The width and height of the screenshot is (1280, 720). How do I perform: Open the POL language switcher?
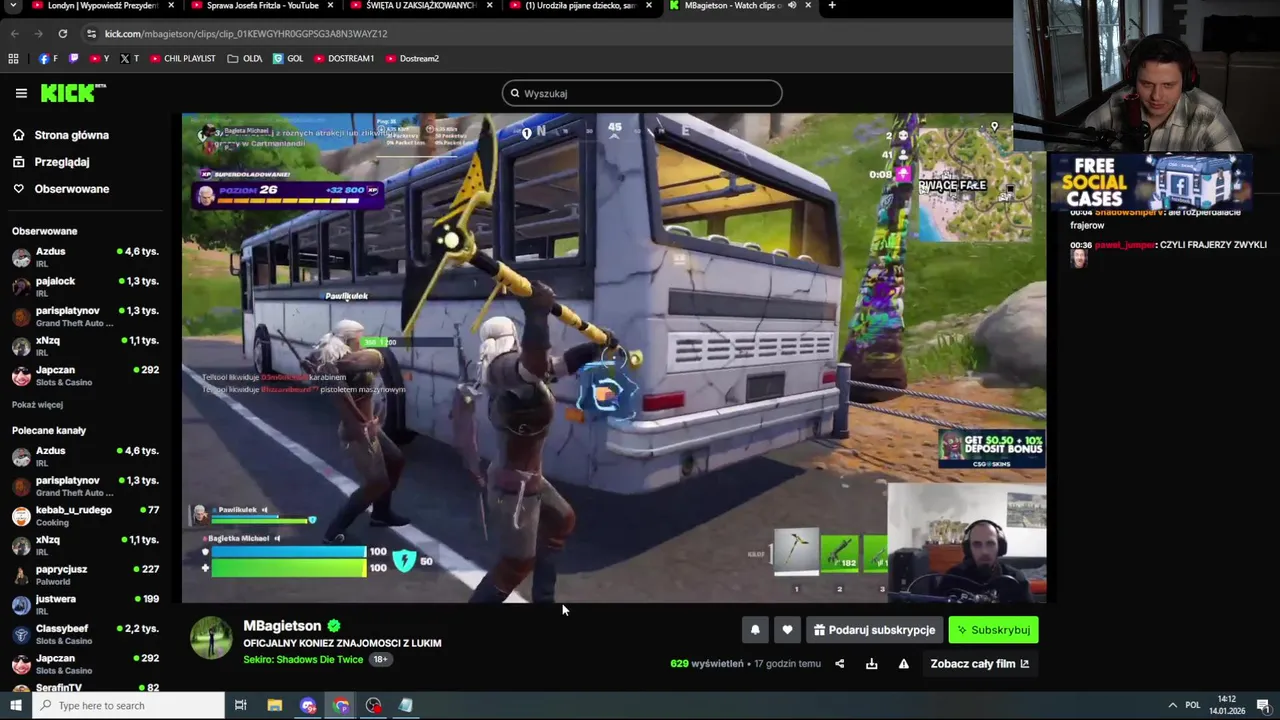coord(1192,705)
